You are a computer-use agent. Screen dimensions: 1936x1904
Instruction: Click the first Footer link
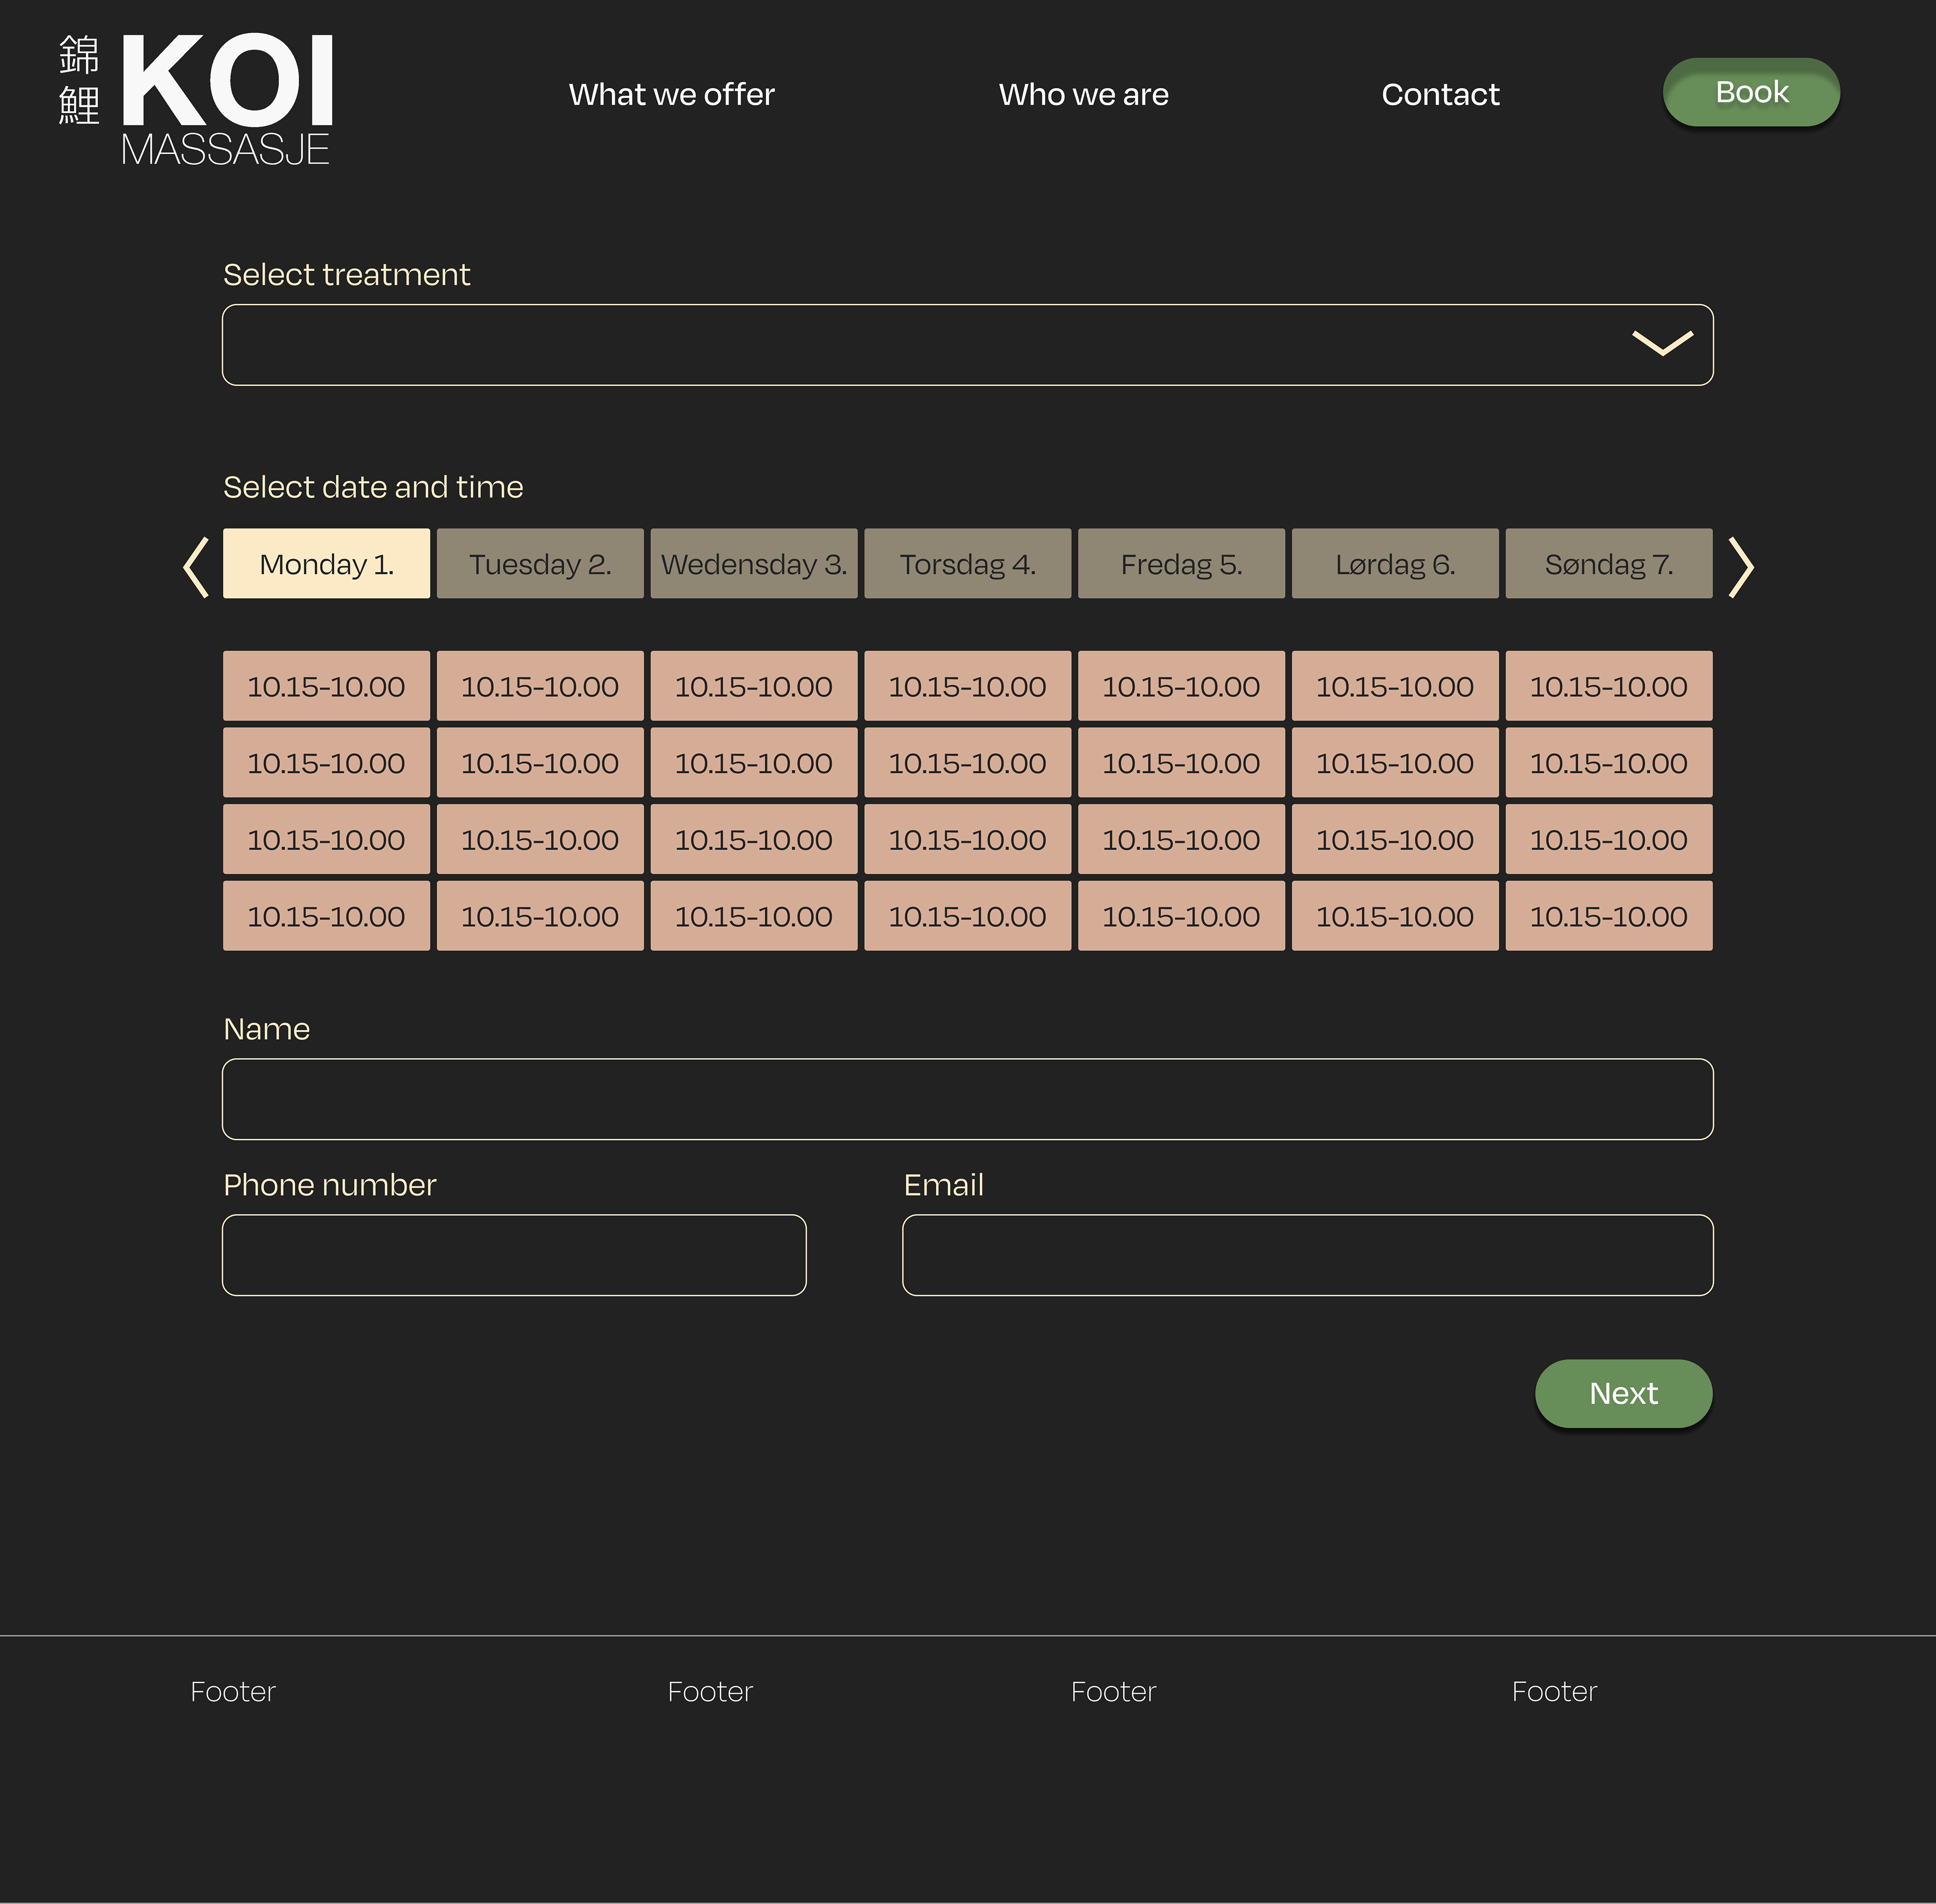(x=233, y=1691)
